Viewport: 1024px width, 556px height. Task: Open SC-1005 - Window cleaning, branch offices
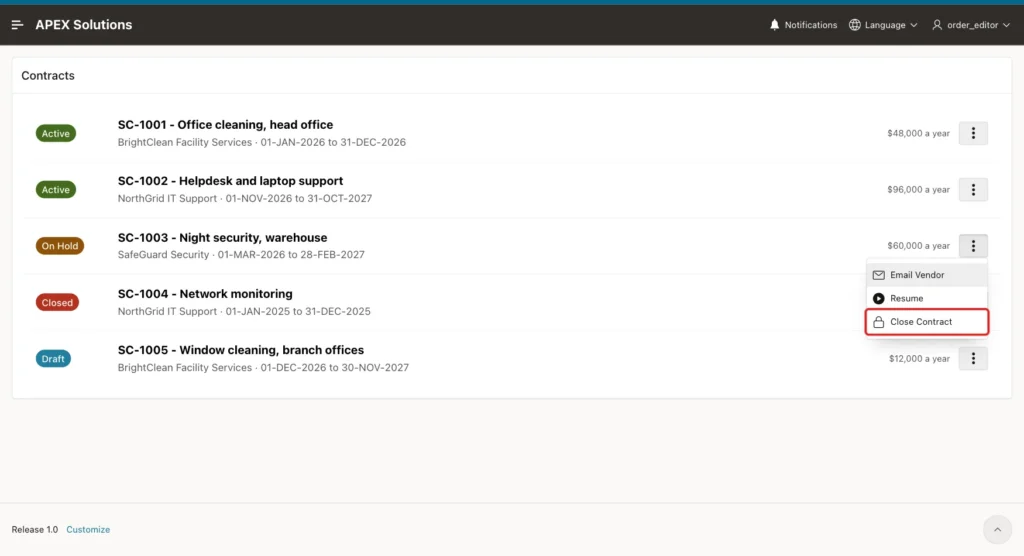(x=240, y=350)
